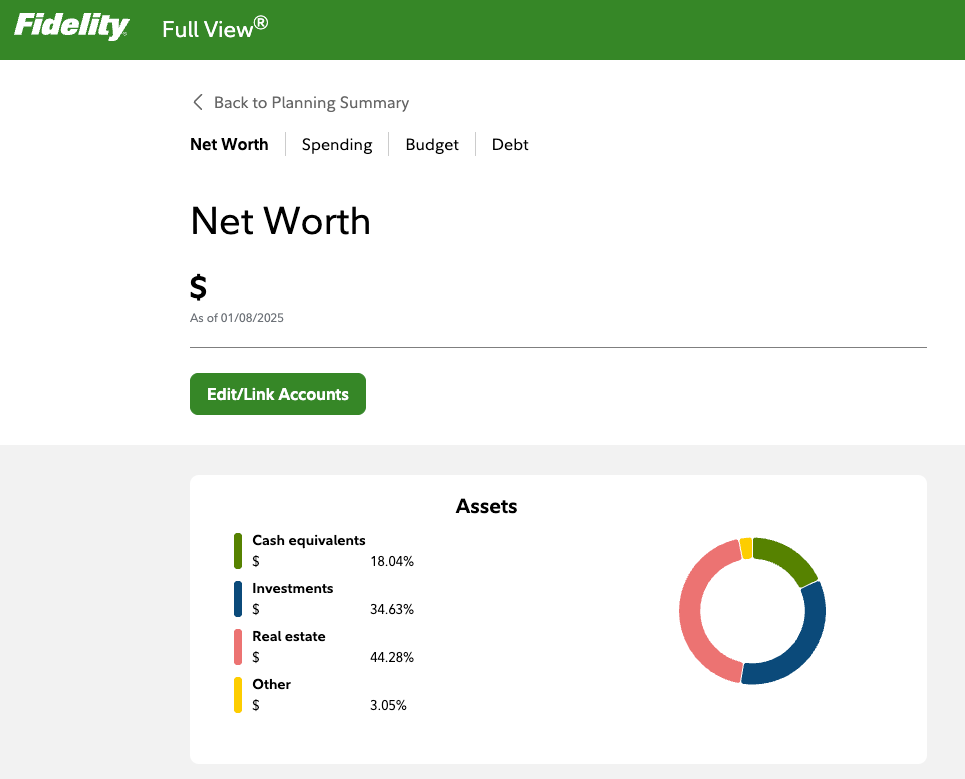965x779 pixels.
Task: Click the blue Investments legend bar
Action: (x=238, y=599)
